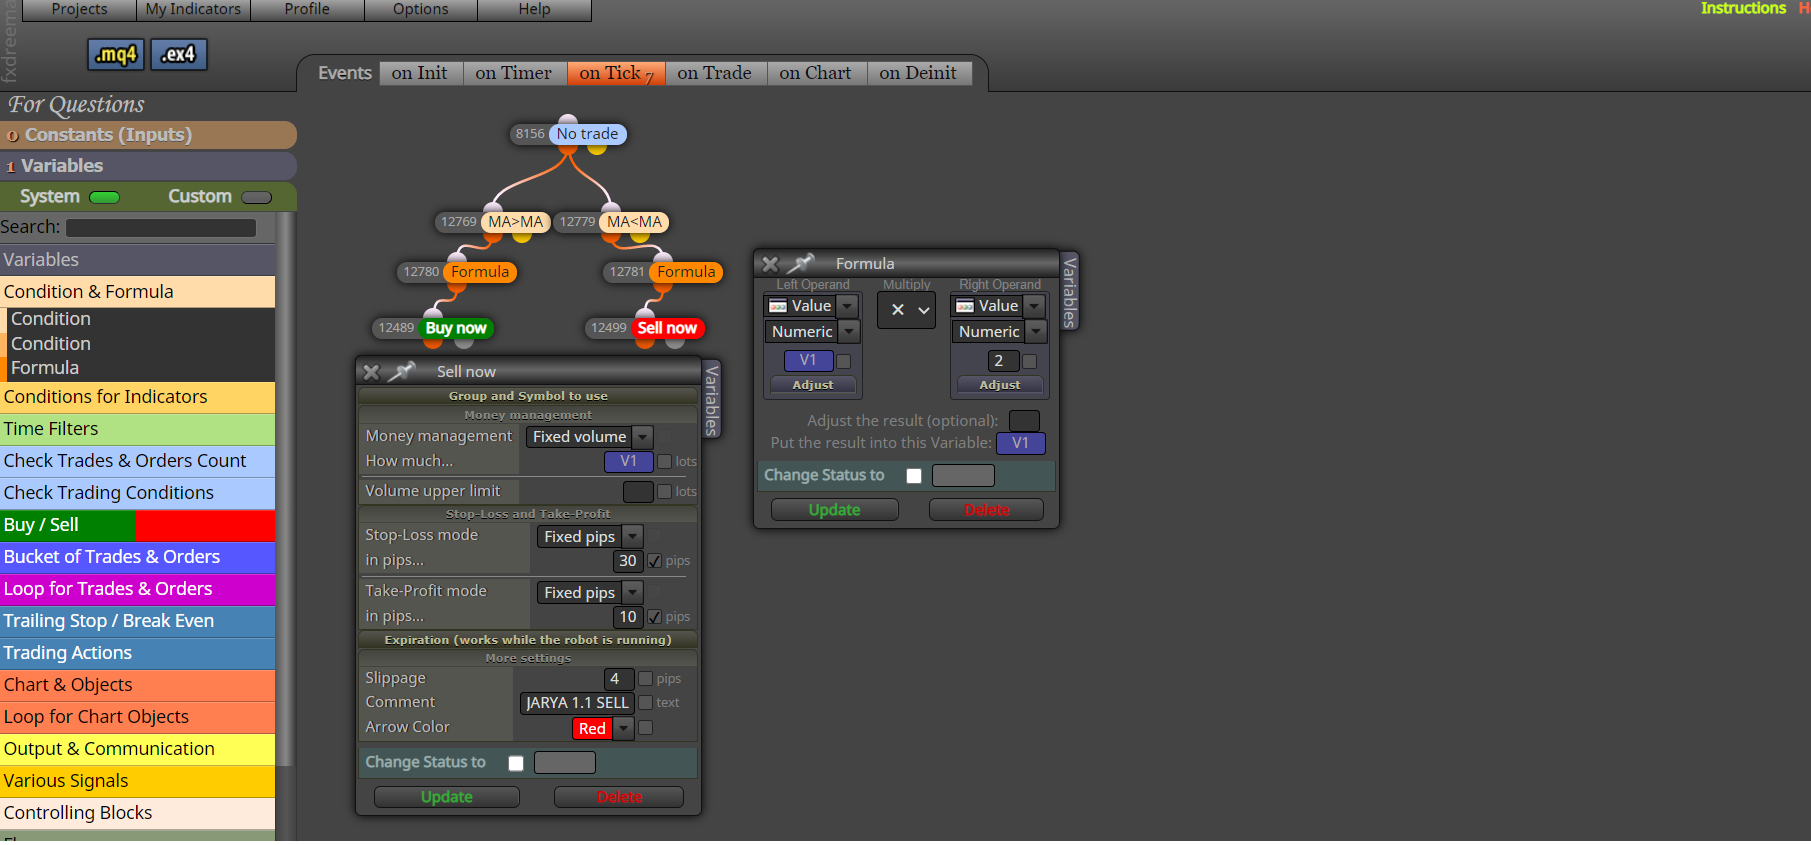1811x845 pixels.
Task: Open the My Indicators menu
Action: click(x=193, y=9)
